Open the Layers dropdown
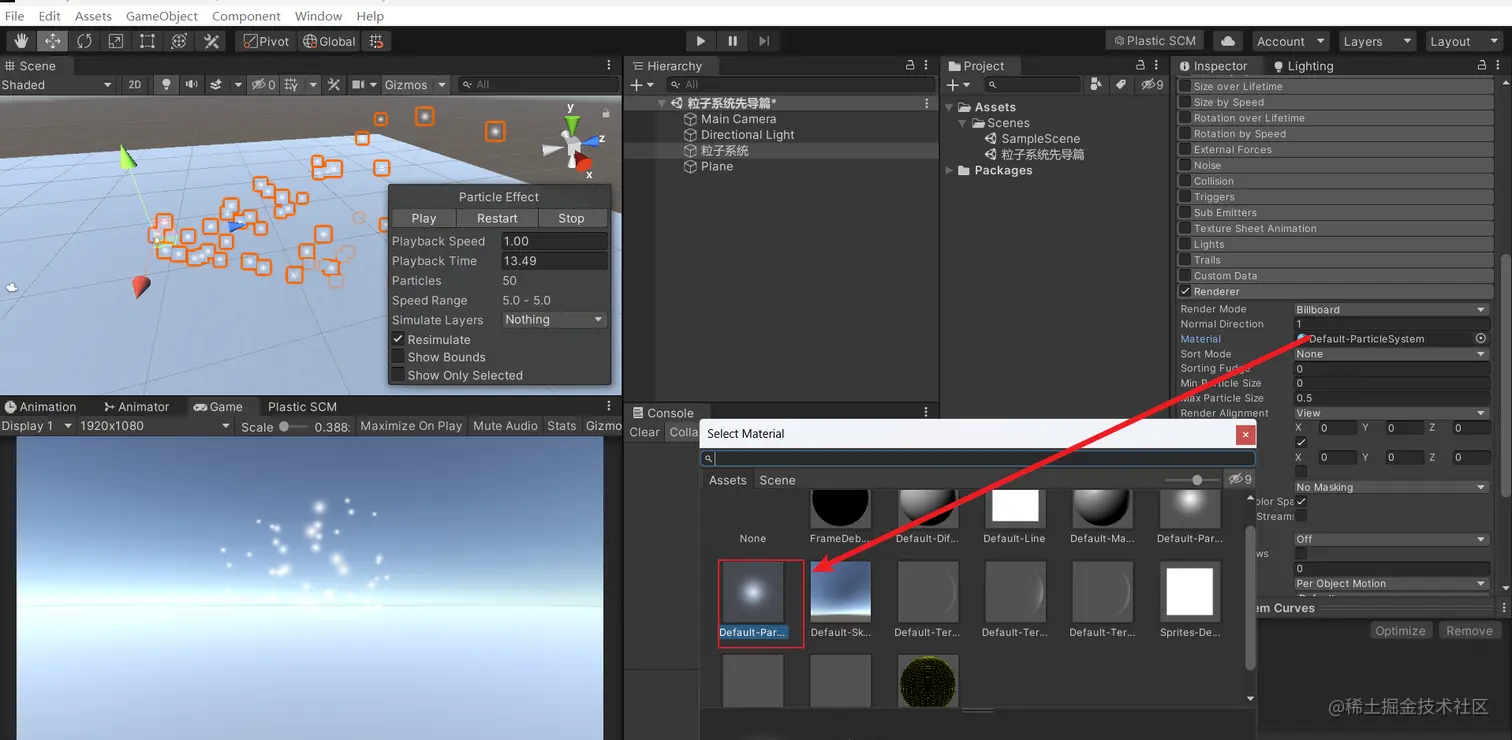Viewport: 1512px width, 740px height. click(1377, 41)
